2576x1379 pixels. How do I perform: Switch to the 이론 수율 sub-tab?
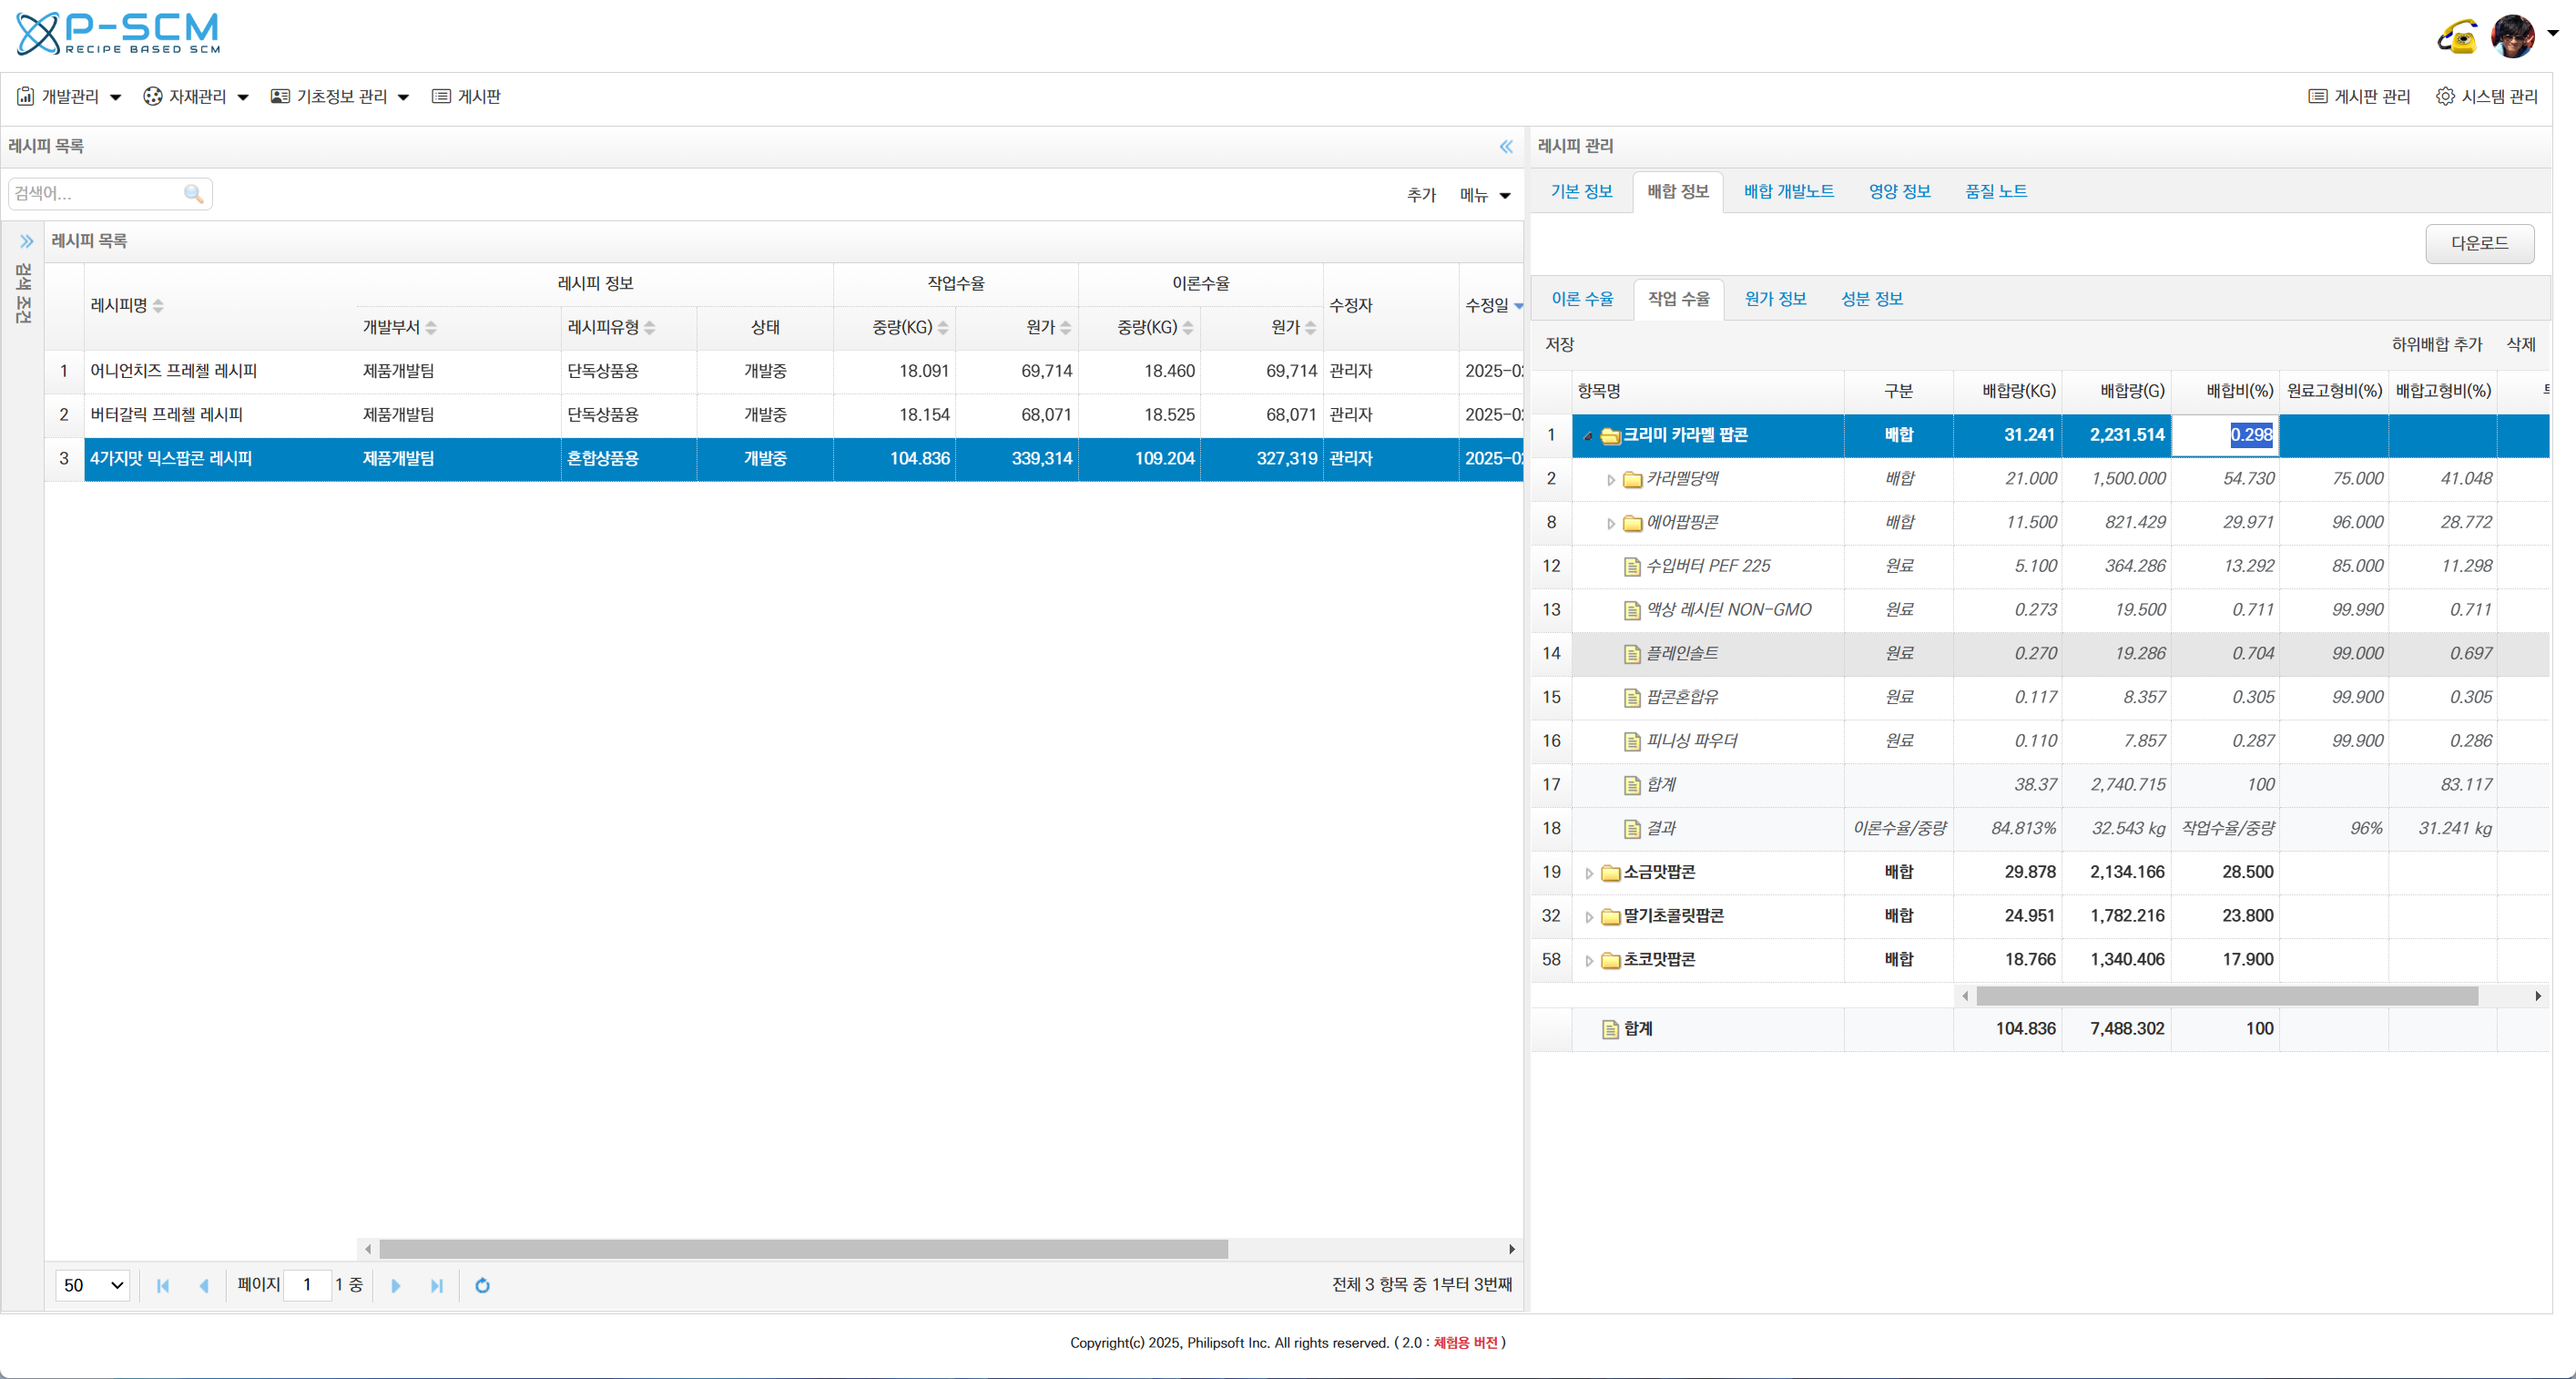(x=1582, y=299)
